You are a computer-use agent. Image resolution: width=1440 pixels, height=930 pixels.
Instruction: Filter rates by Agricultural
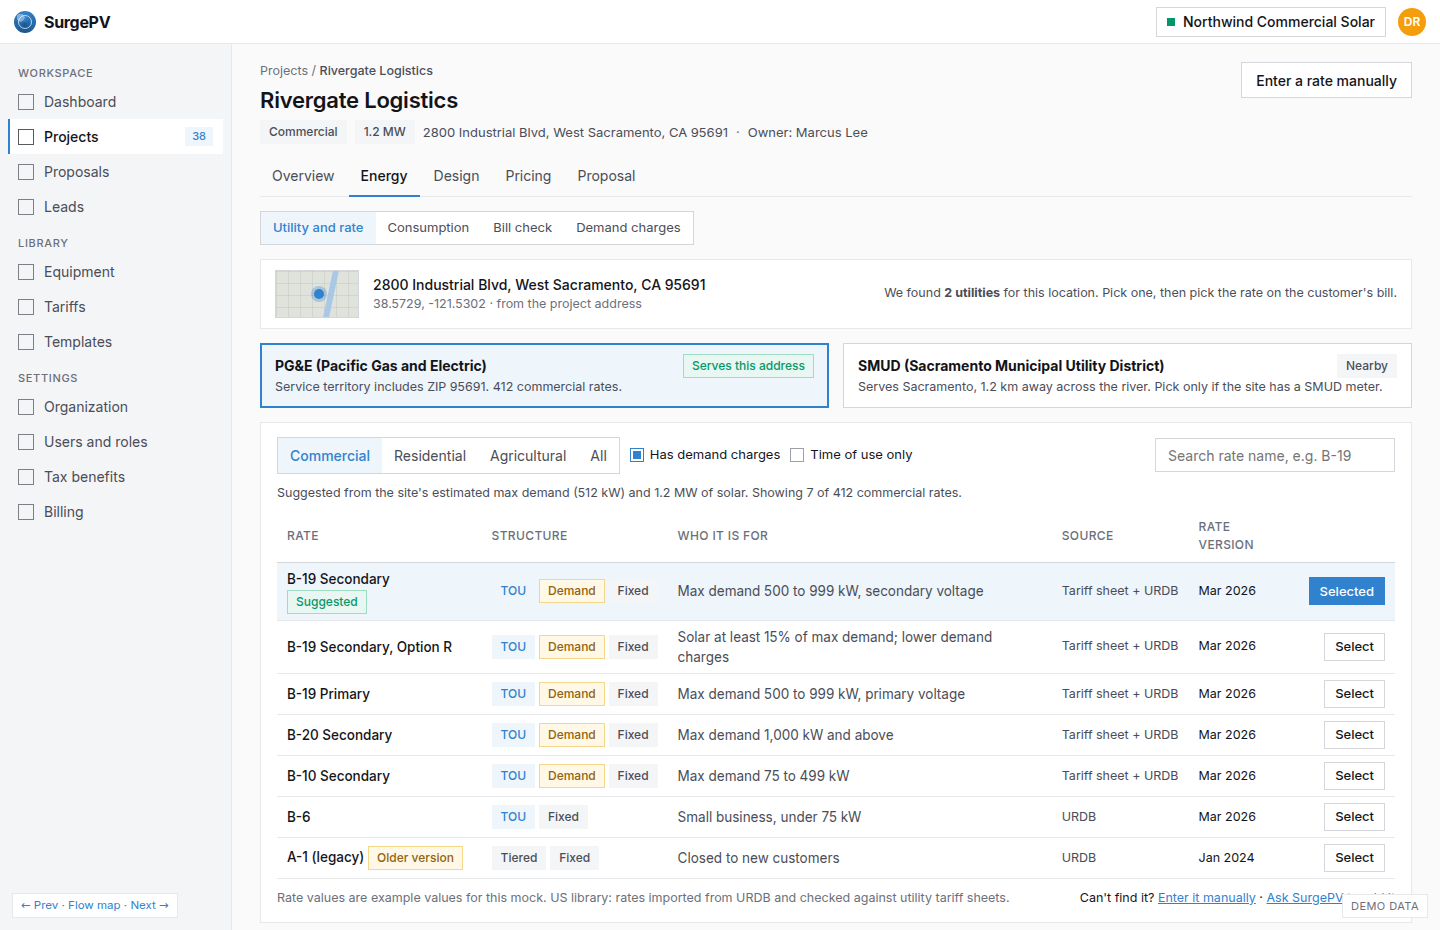point(528,456)
